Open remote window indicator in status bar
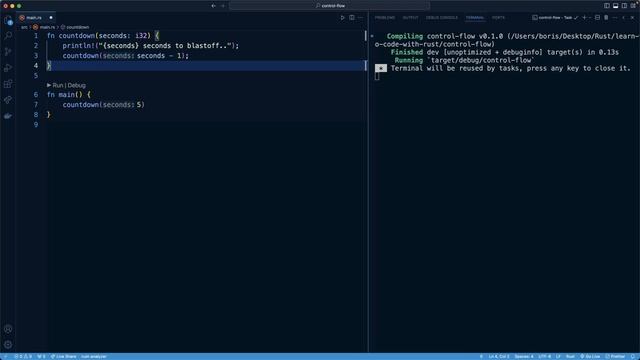 (x=5, y=356)
